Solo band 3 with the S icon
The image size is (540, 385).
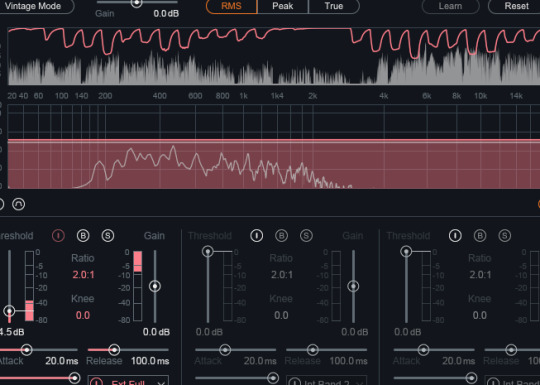click(x=505, y=236)
